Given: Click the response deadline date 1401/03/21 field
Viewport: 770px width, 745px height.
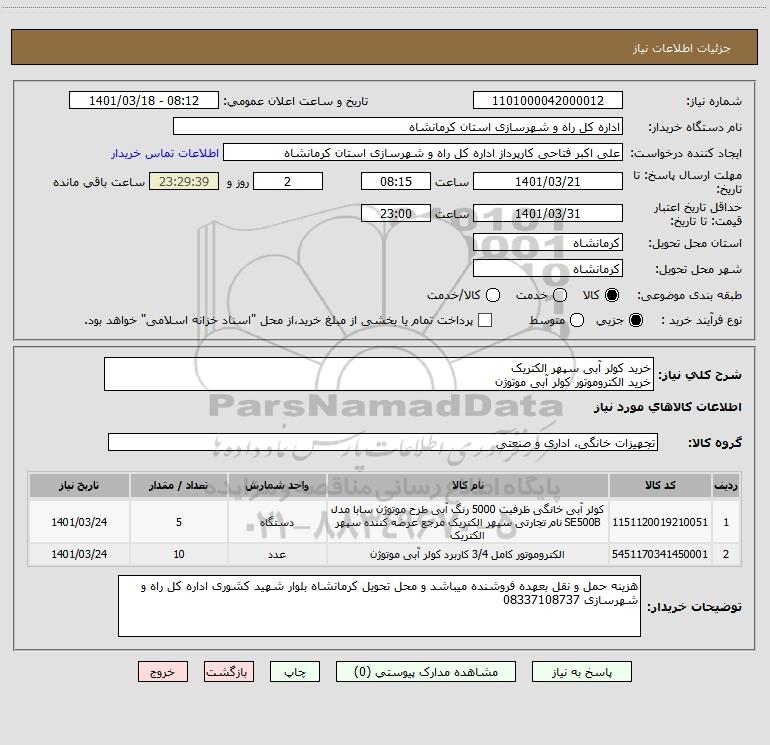Looking at the screenshot, I should click(x=548, y=181).
